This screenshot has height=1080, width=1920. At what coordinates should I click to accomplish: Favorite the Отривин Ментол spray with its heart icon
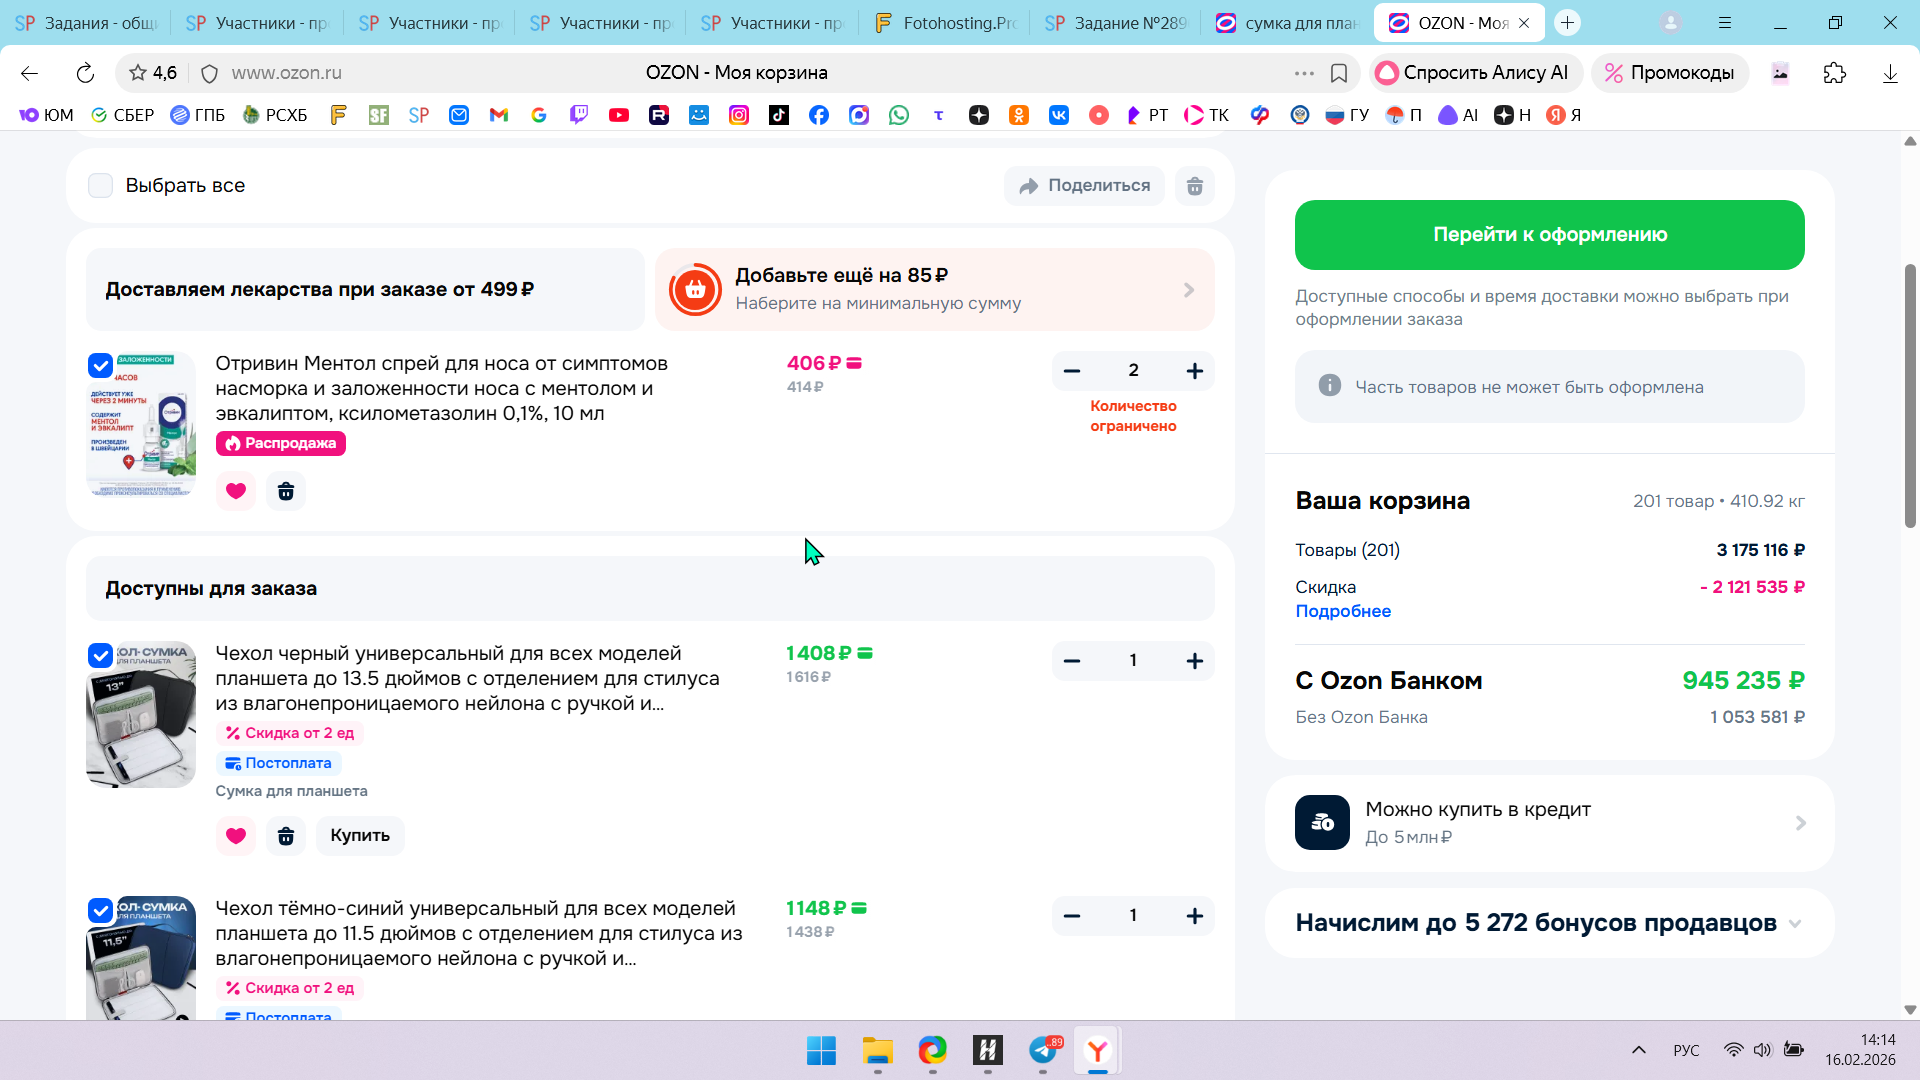[236, 491]
